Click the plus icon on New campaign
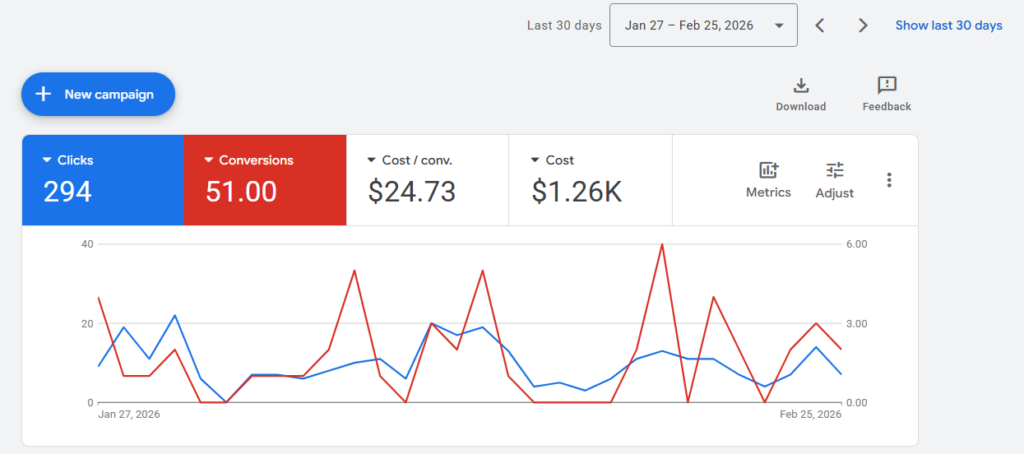Image resolution: width=1024 pixels, height=454 pixels. pyautogui.click(x=43, y=94)
